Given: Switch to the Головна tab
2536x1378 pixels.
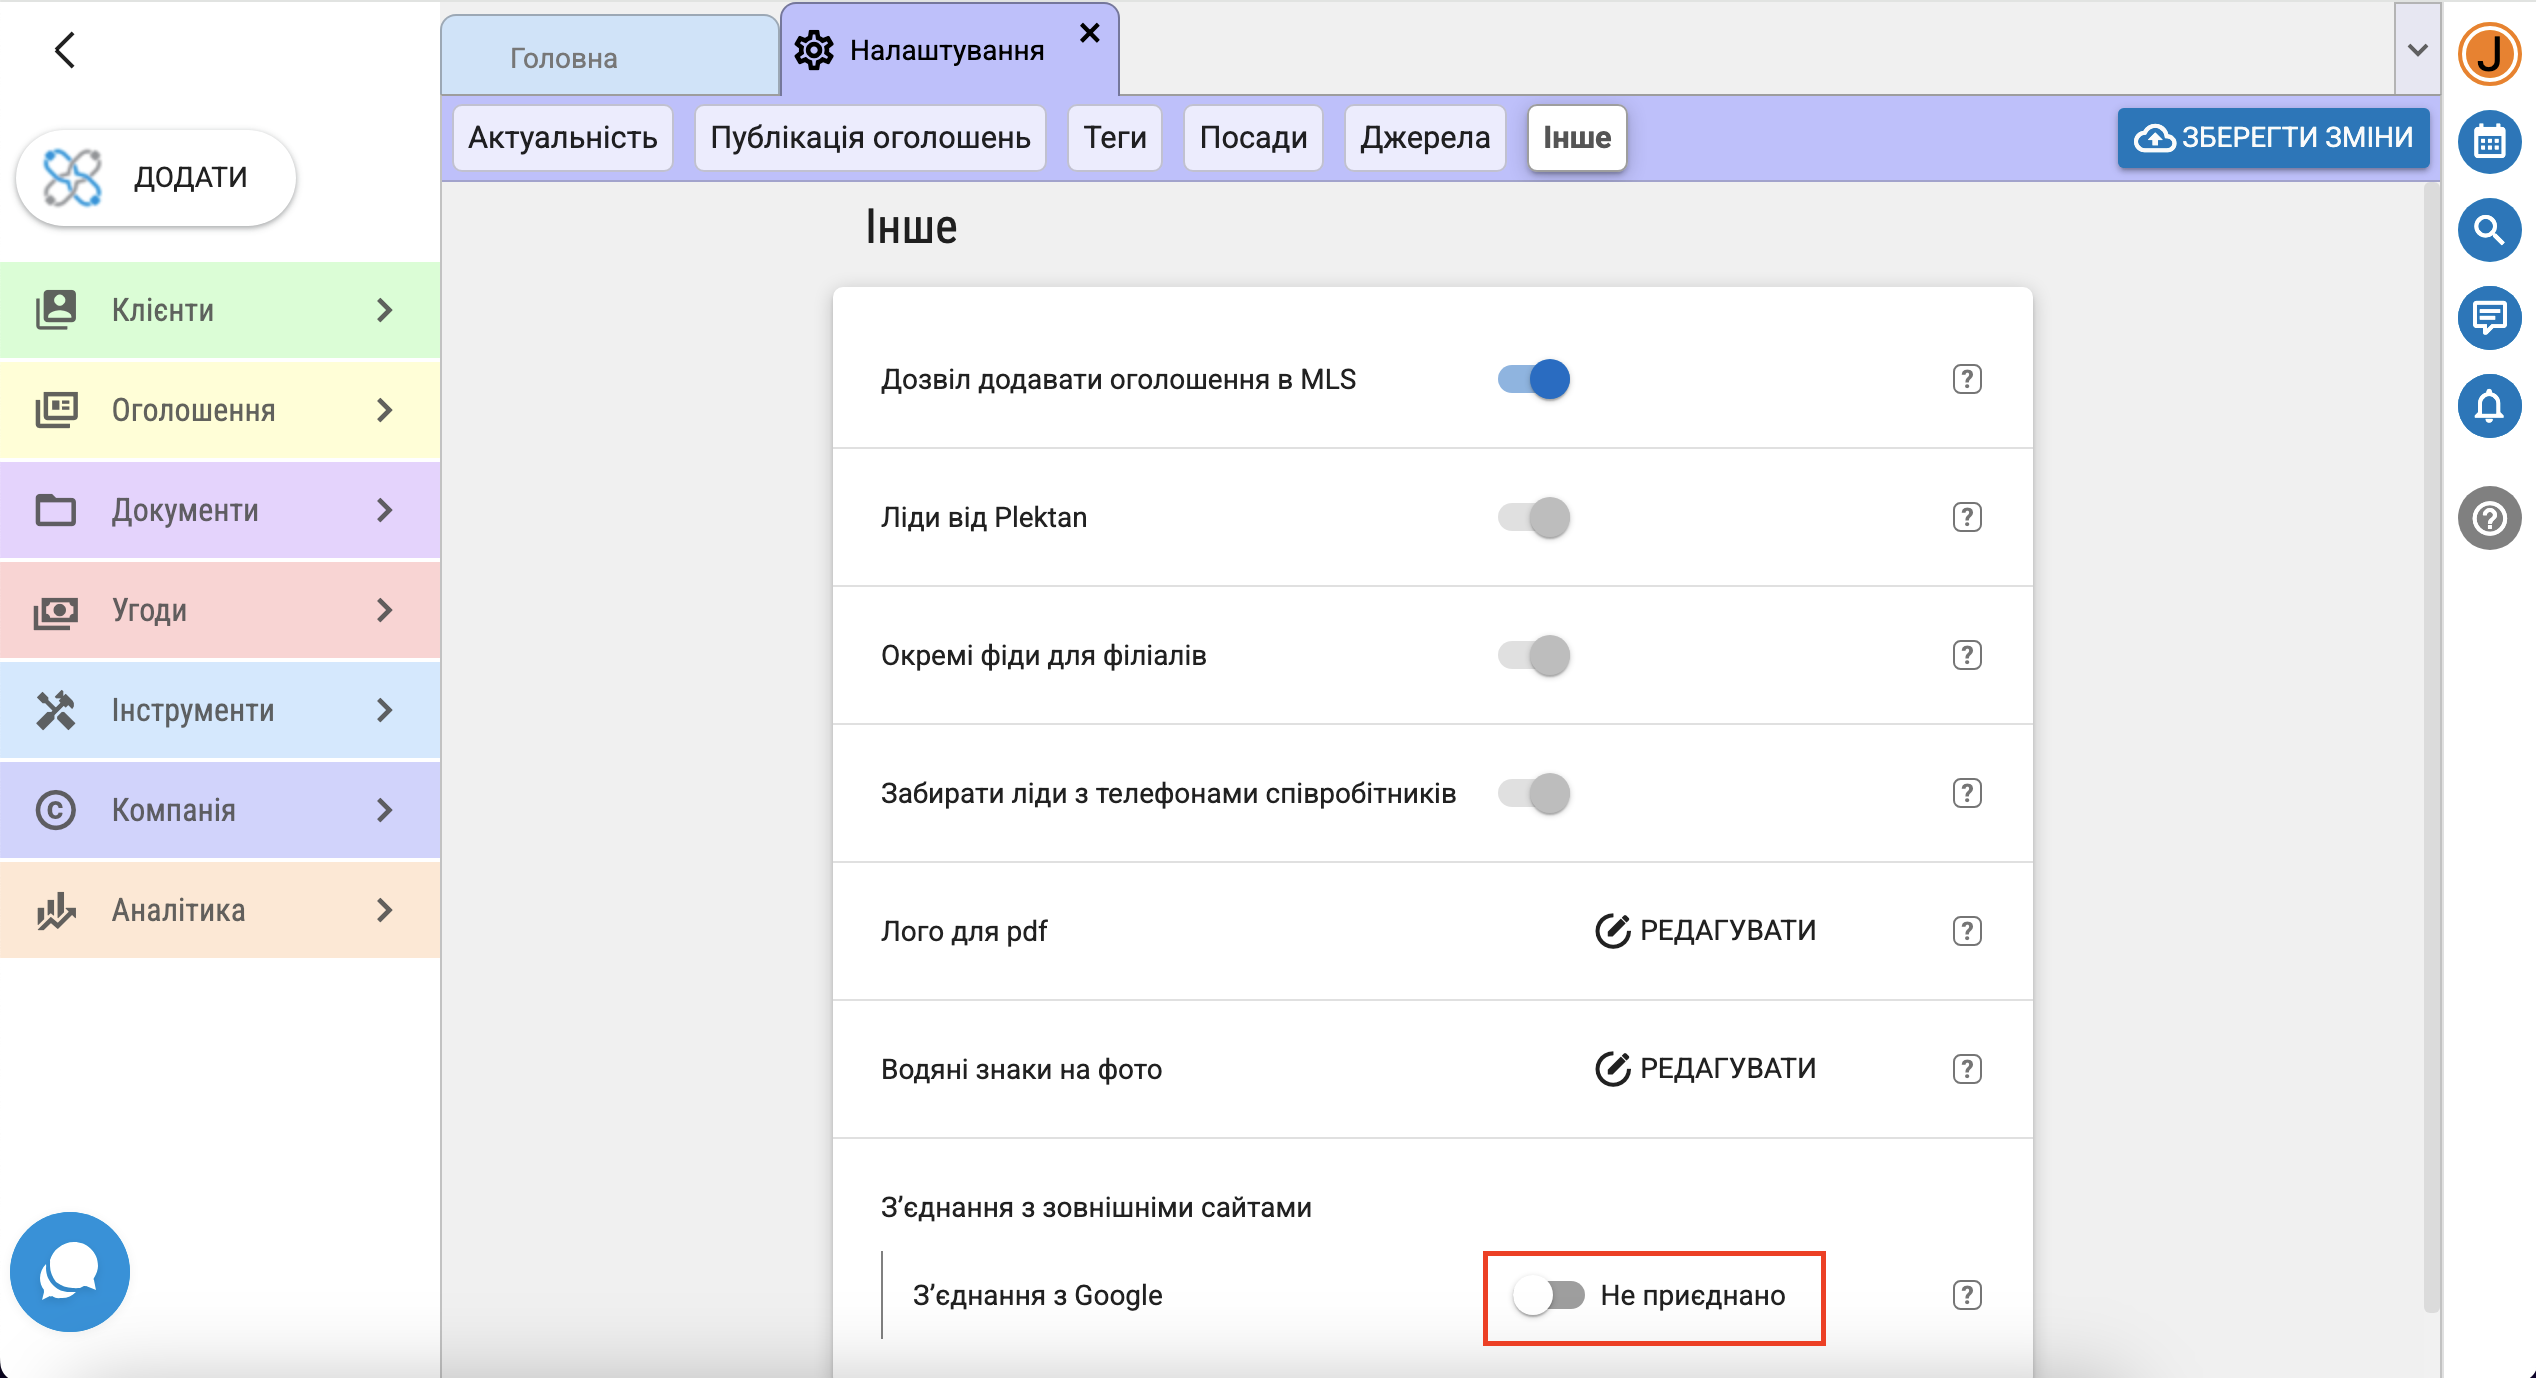Looking at the screenshot, I should click(x=564, y=58).
